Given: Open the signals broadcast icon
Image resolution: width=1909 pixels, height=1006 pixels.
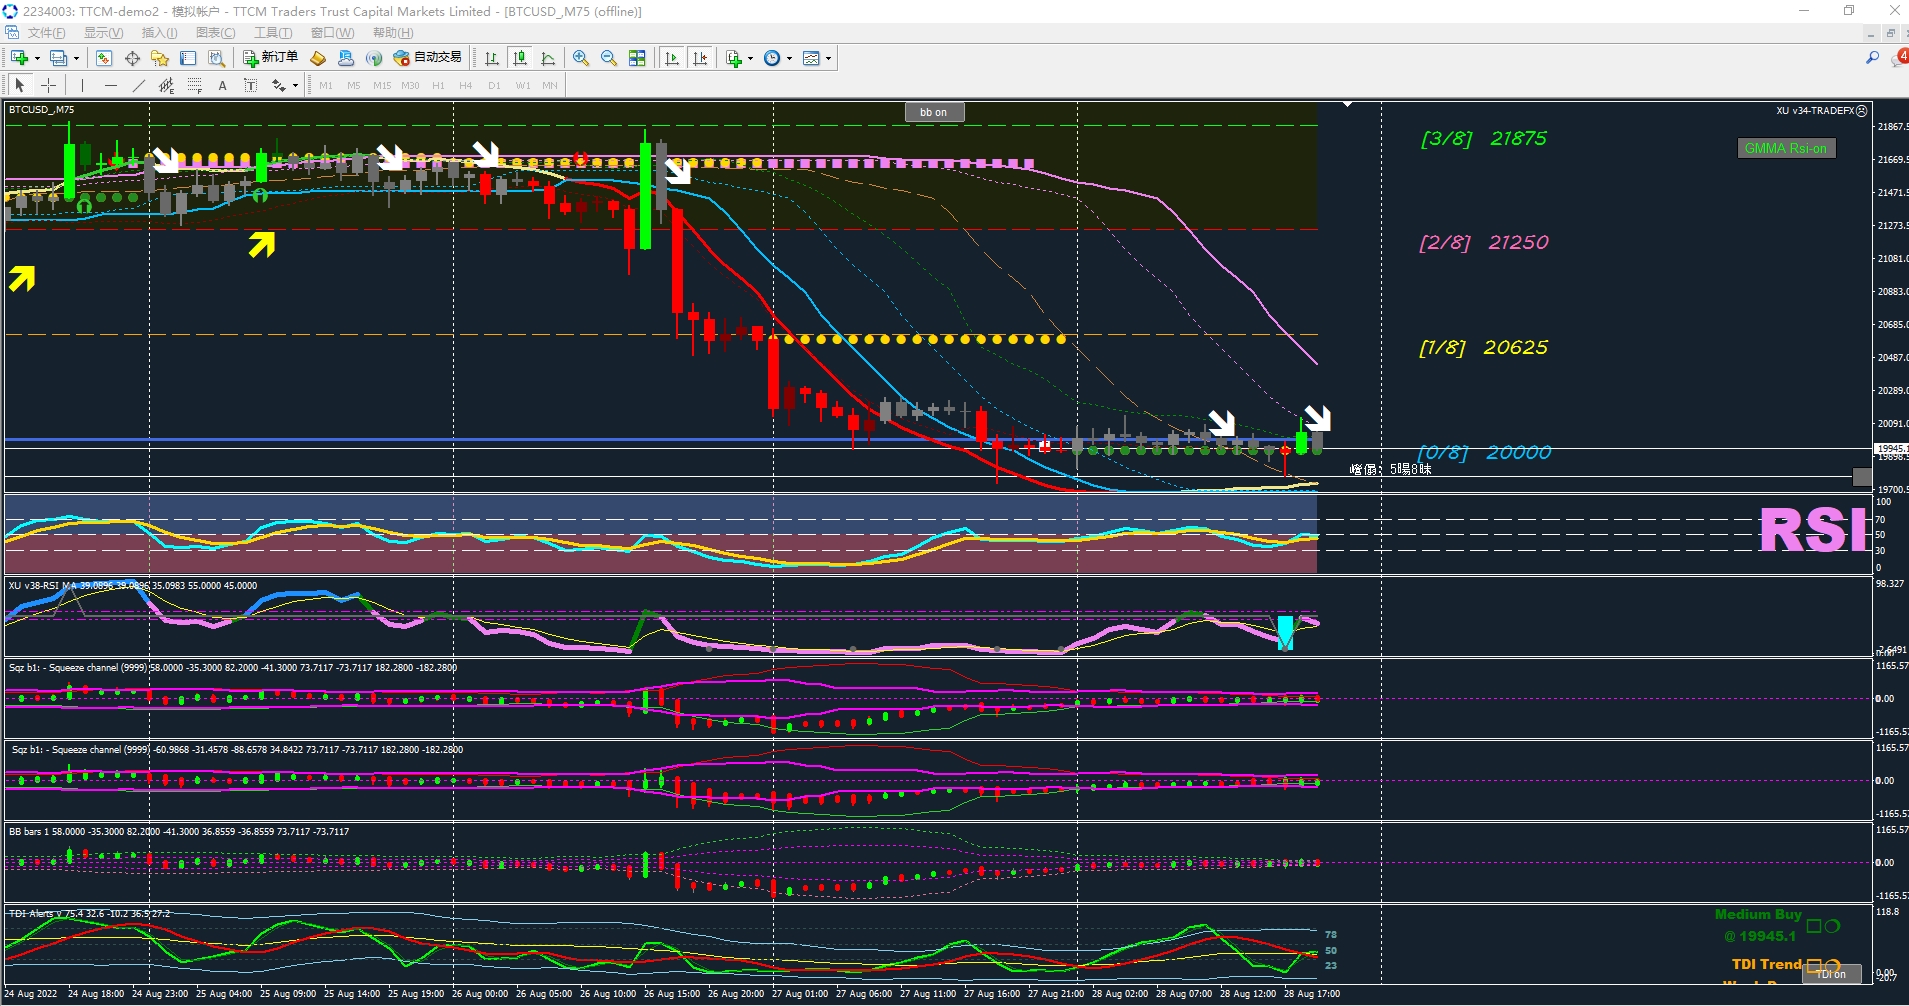Looking at the screenshot, I should point(374,58).
